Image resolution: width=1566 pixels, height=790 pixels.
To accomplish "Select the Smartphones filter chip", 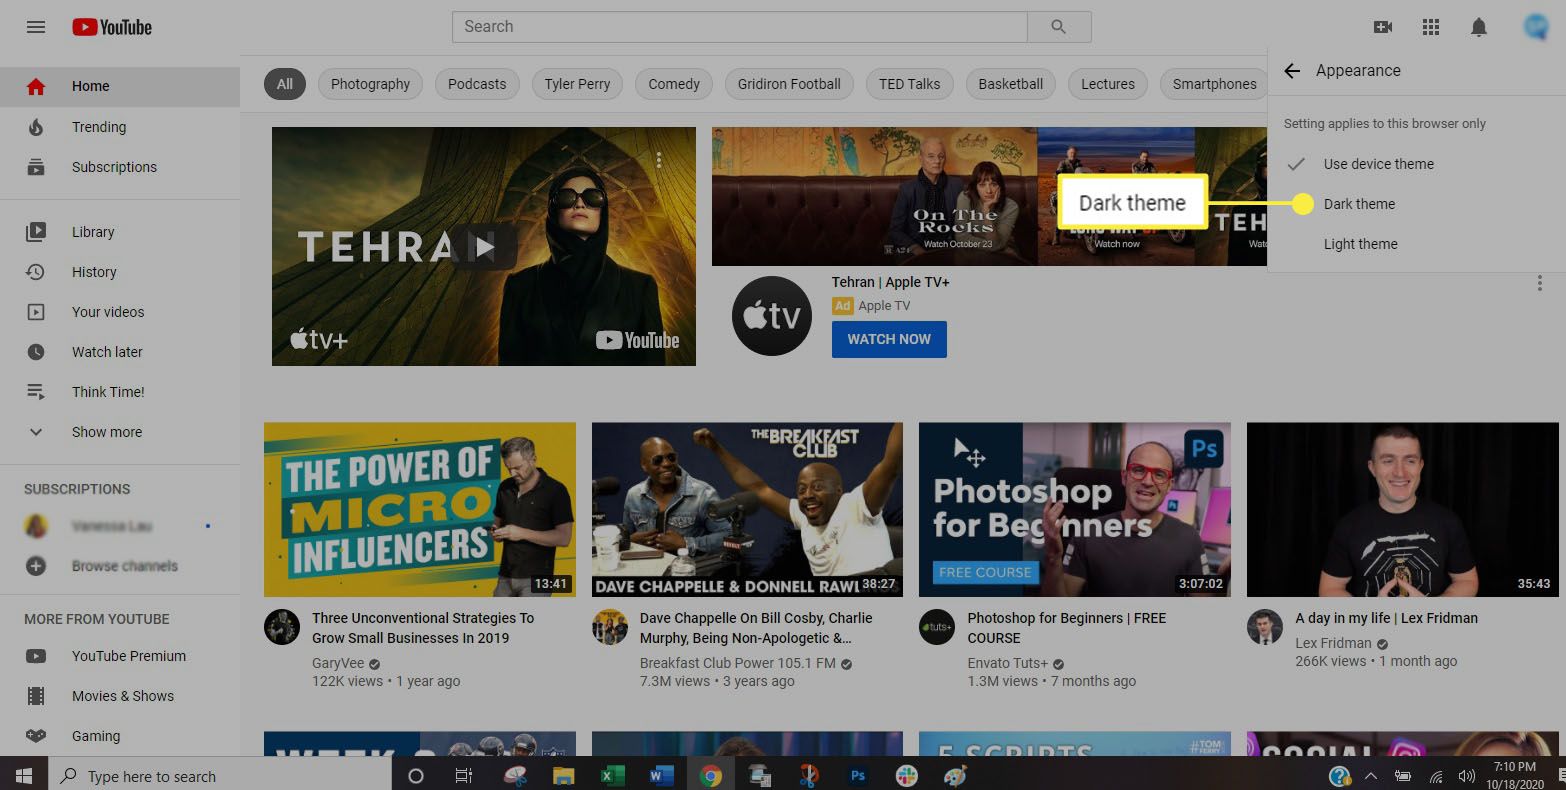I will tap(1213, 84).
